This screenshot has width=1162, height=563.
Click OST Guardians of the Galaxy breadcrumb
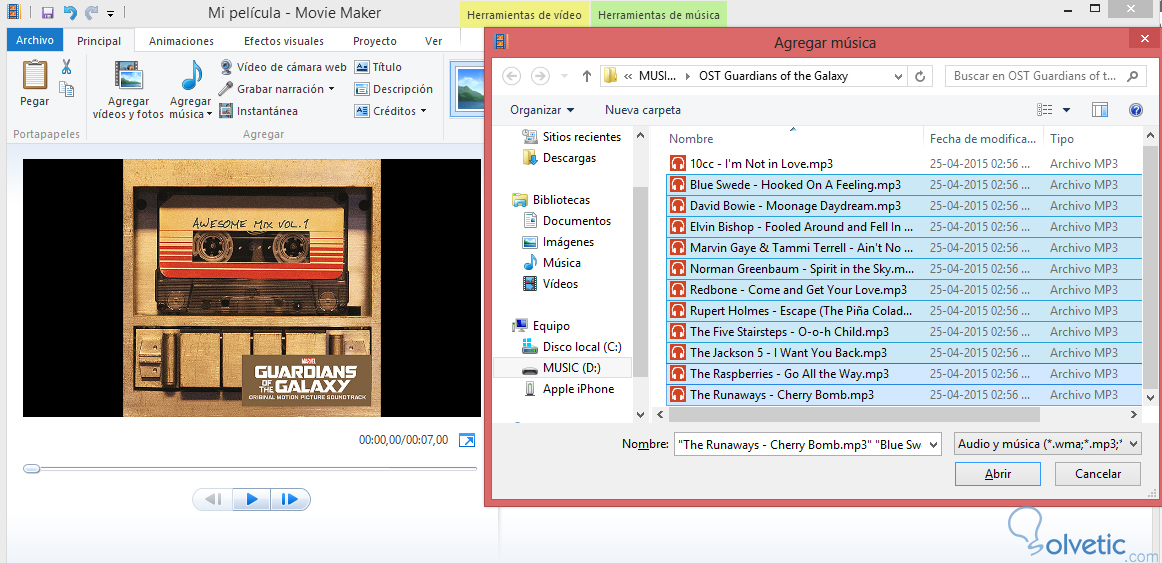point(773,76)
